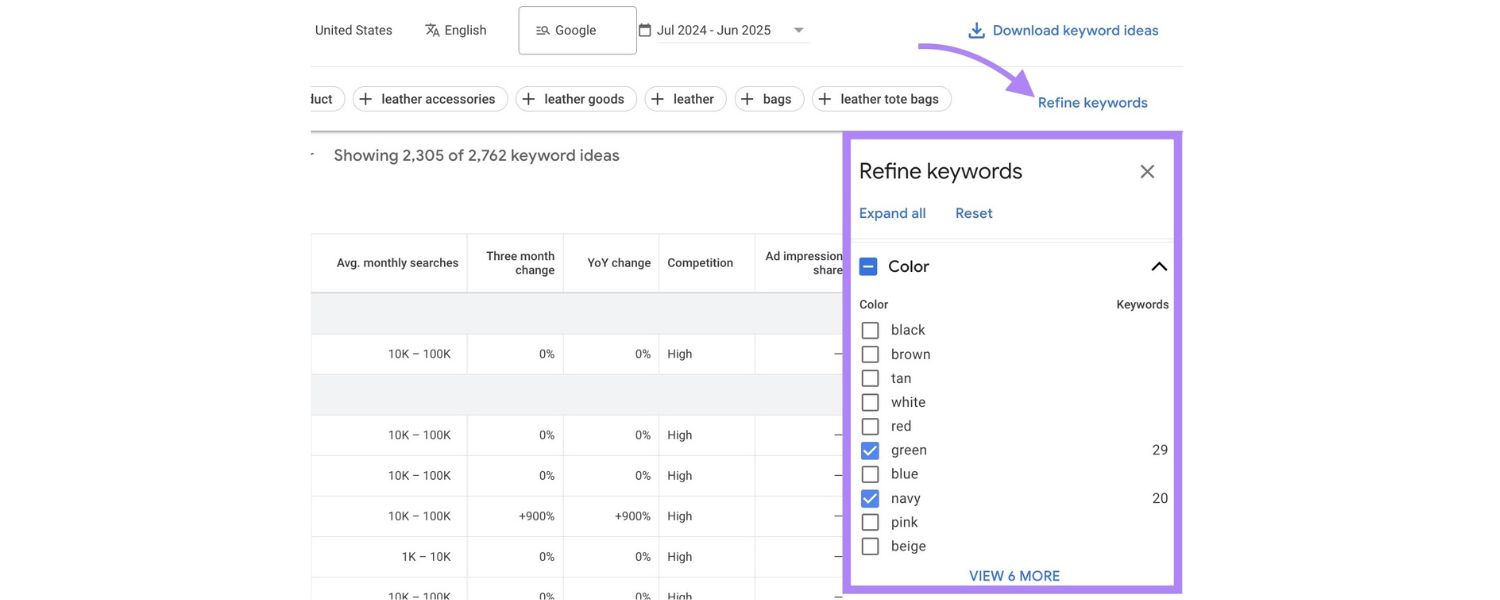
Task: Click the plus icon on leather goods chip
Action: point(529,99)
